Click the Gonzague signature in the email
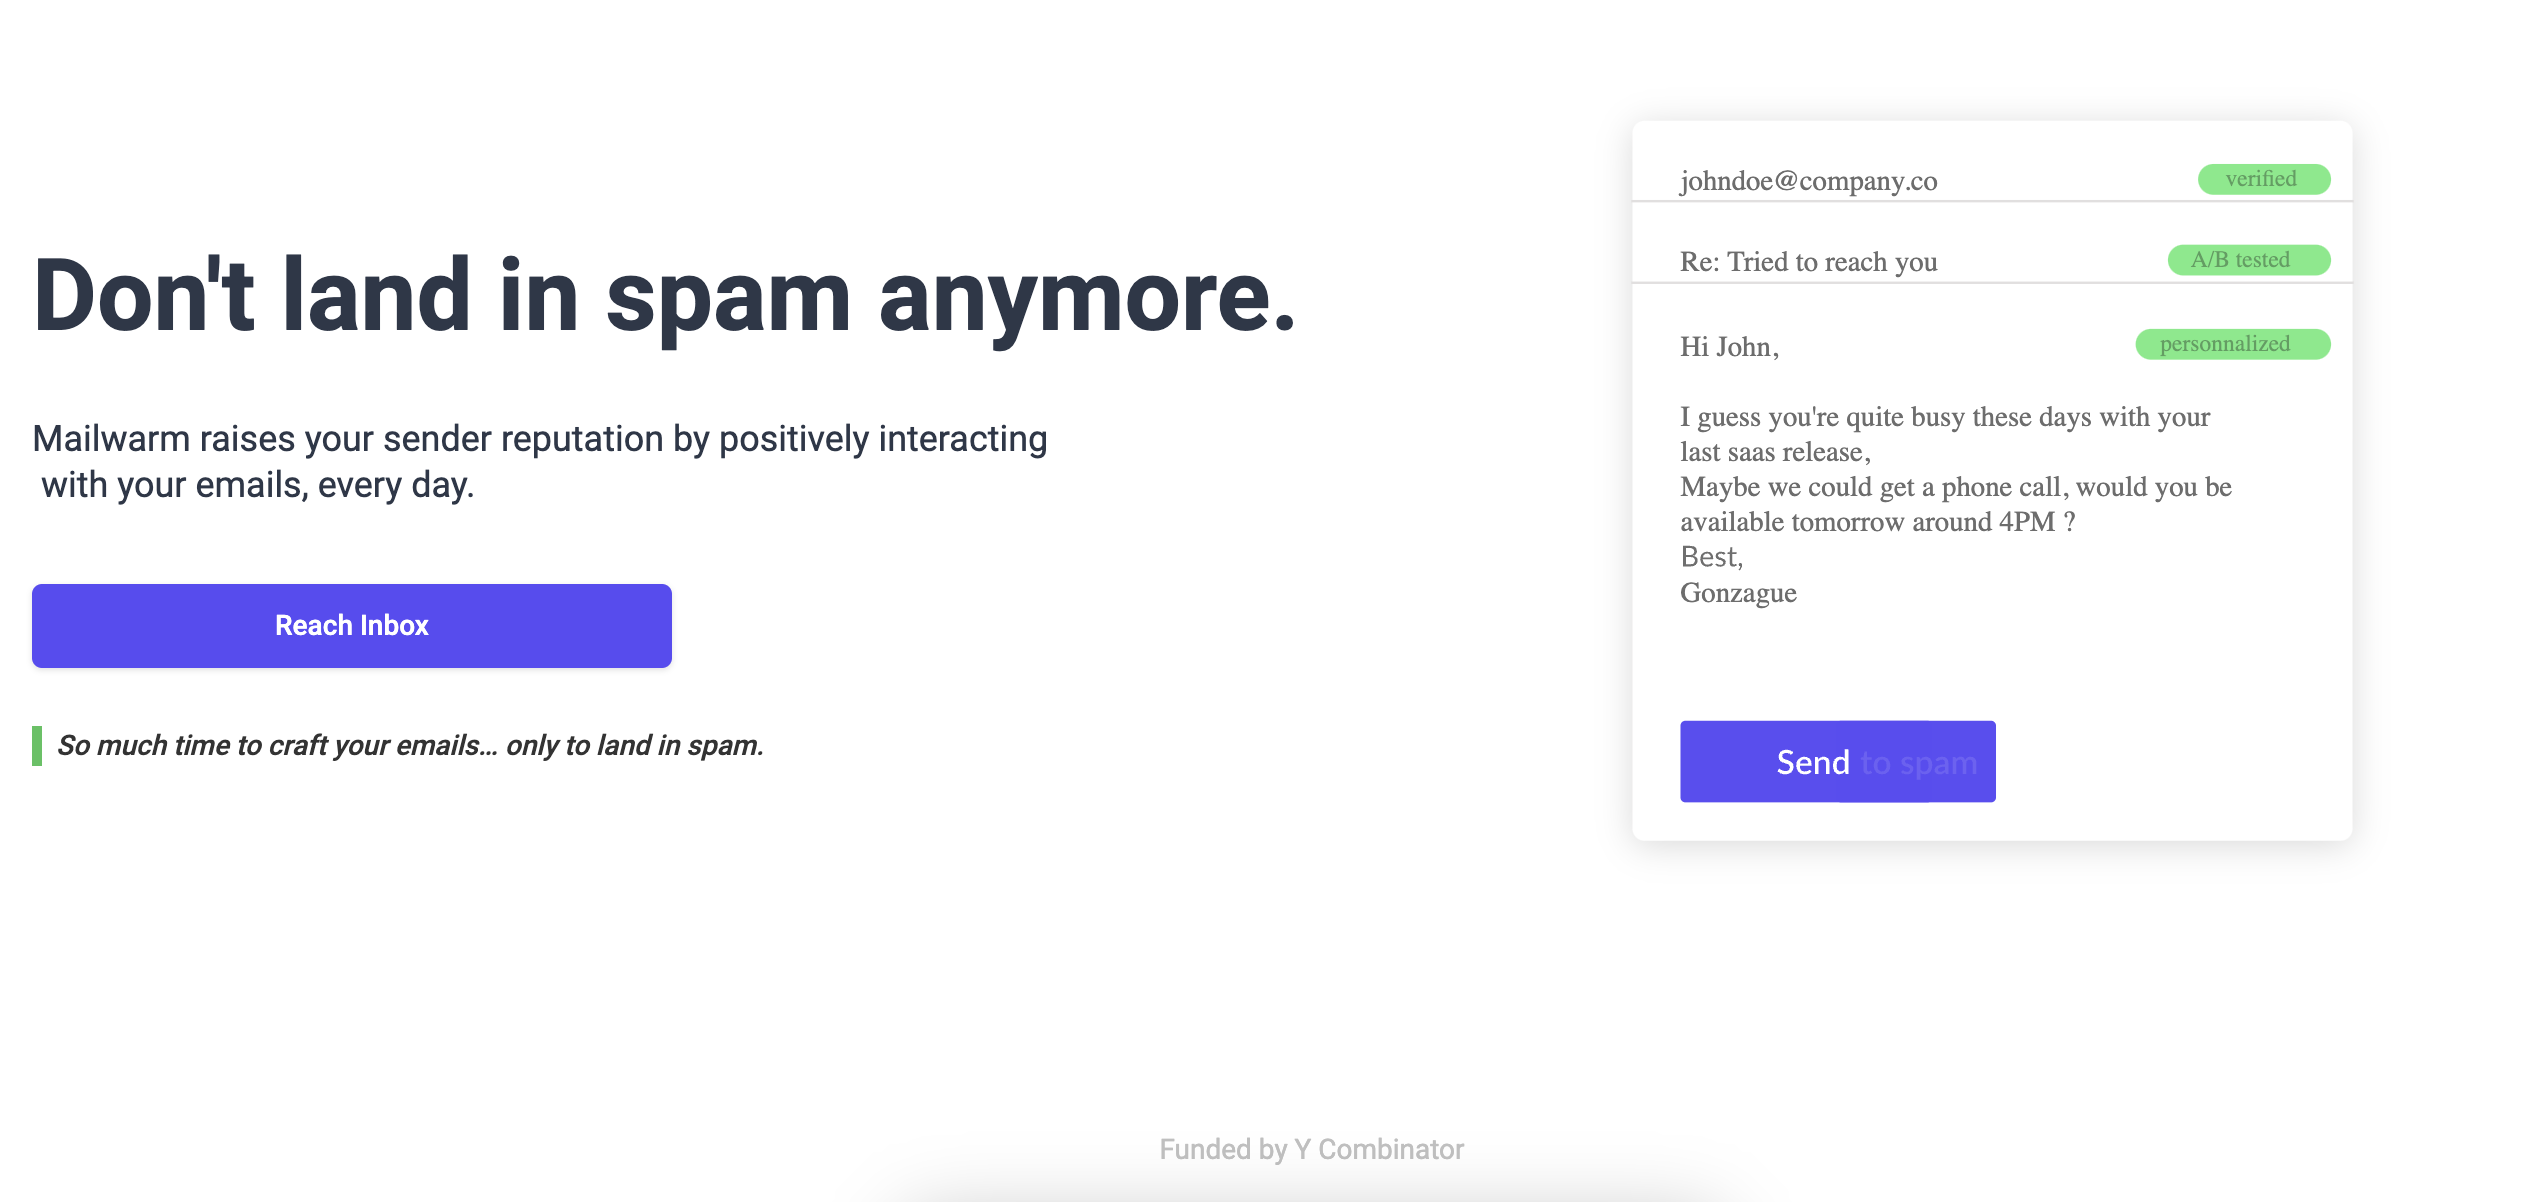 pyautogui.click(x=1738, y=593)
